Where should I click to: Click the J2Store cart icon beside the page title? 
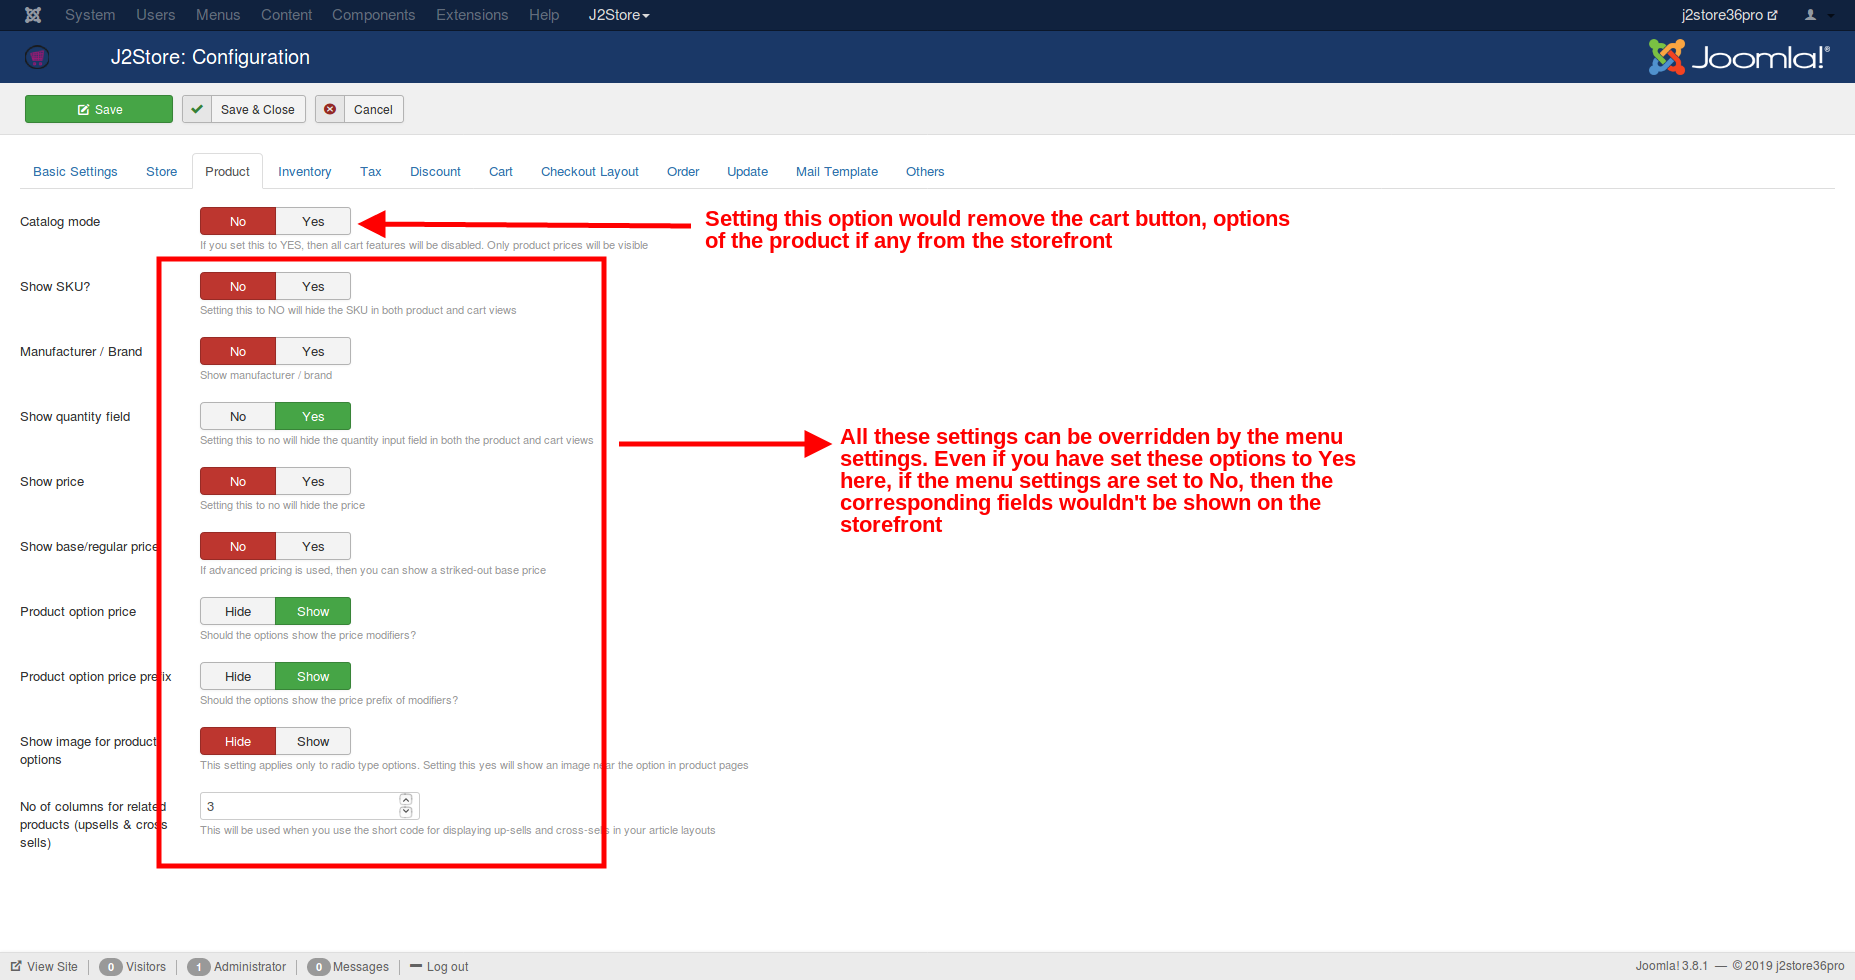click(x=37, y=57)
